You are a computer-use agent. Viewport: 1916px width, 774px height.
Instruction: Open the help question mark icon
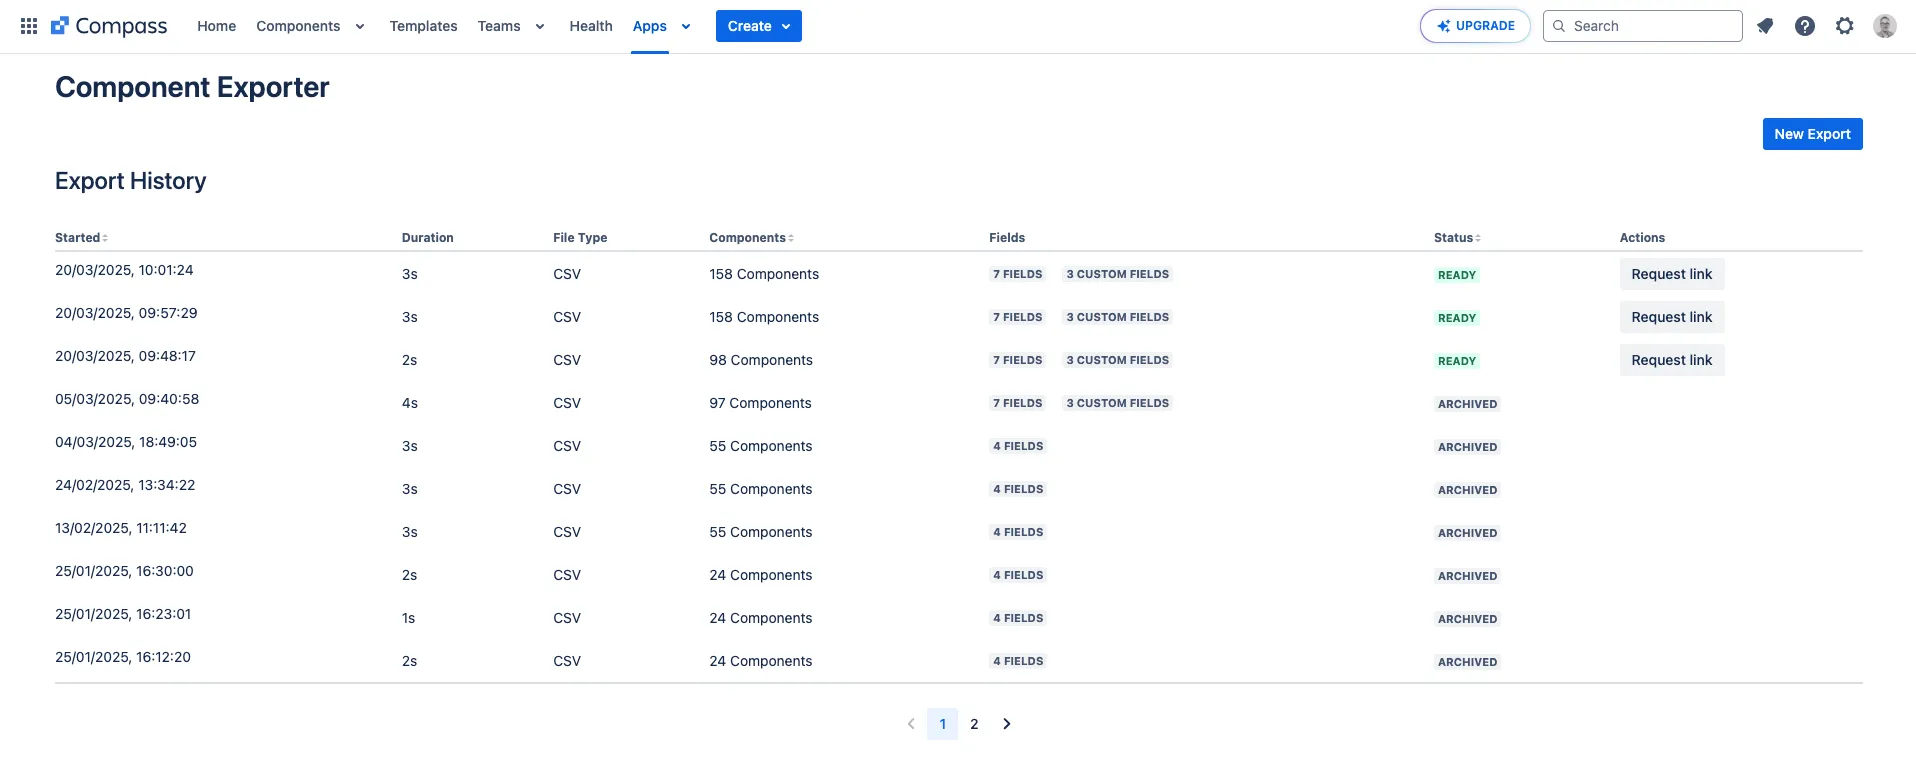click(x=1805, y=26)
